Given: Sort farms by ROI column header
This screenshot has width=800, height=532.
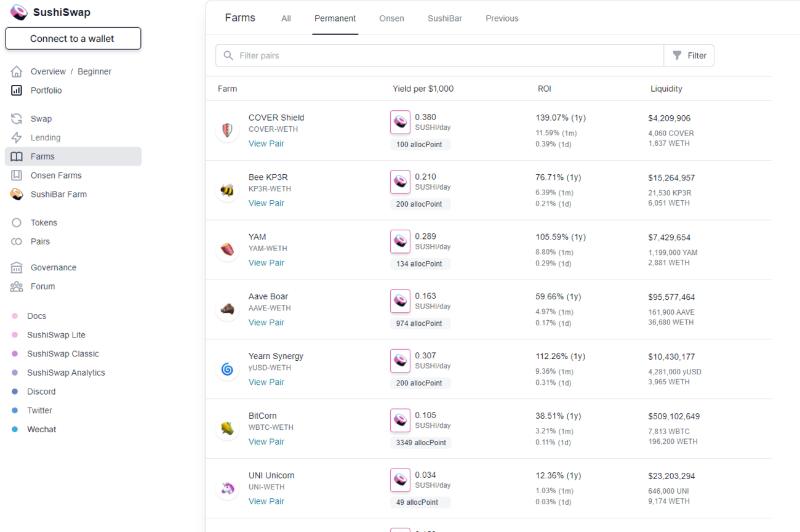Looking at the screenshot, I should (x=544, y=89).
